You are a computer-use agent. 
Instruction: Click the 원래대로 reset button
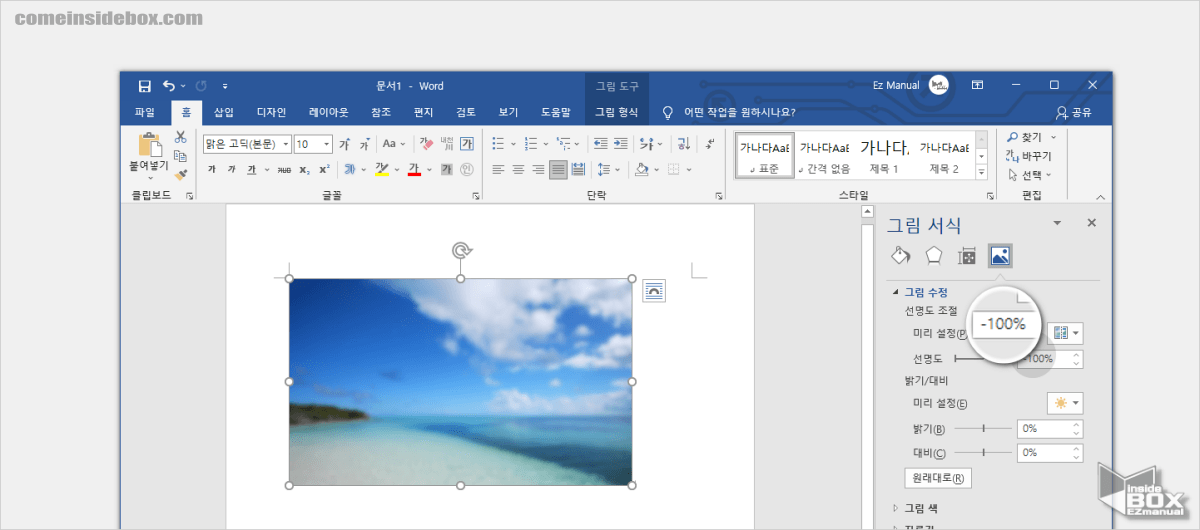tap(937, 478)
